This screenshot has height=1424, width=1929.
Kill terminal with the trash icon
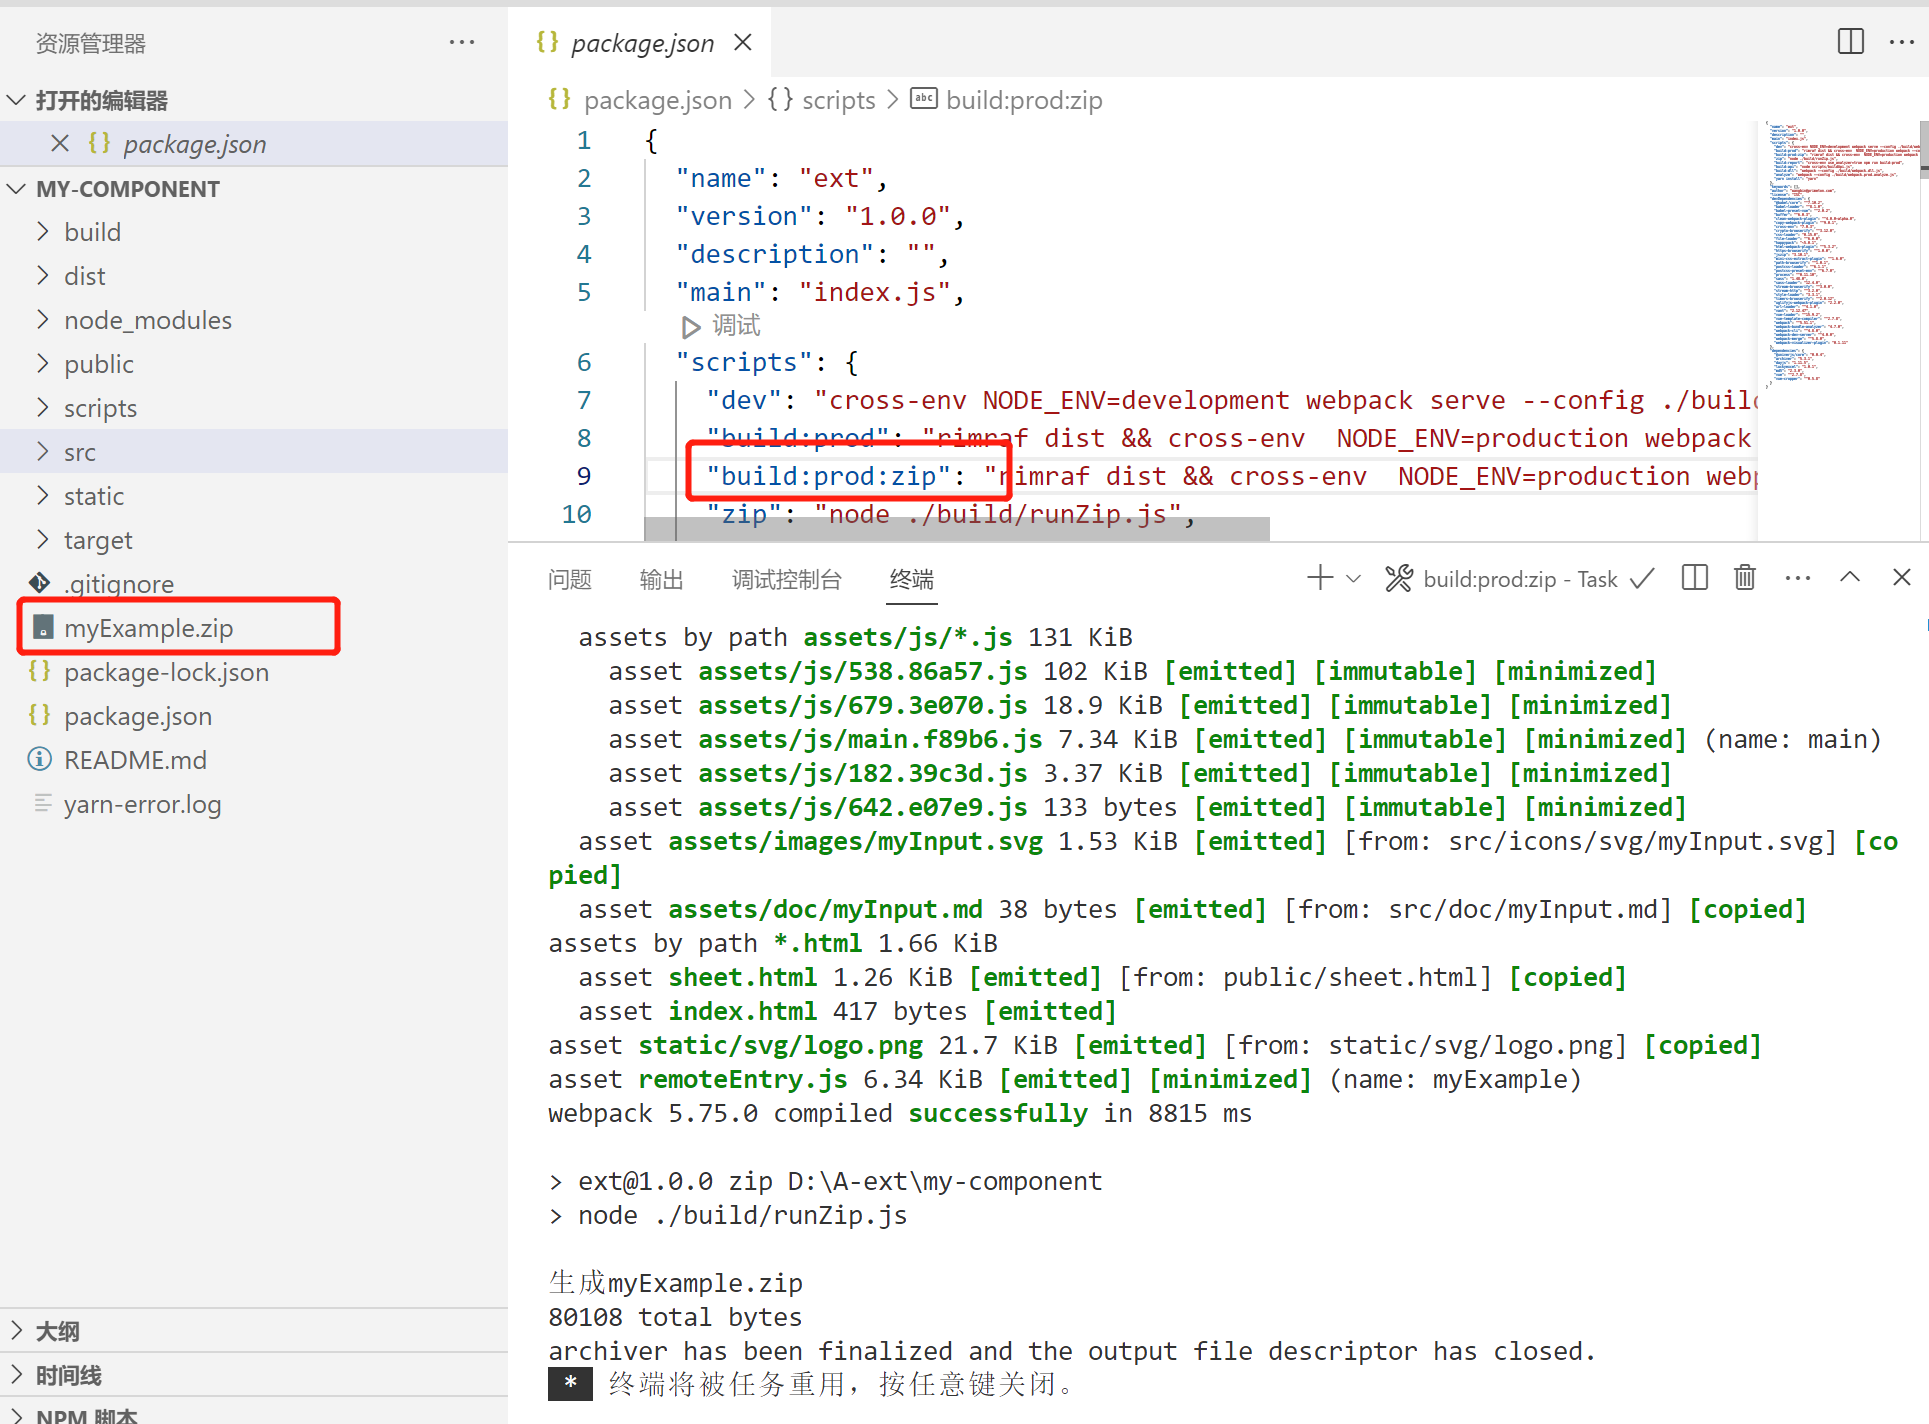pyautogui.click(x=1744, y=578)
